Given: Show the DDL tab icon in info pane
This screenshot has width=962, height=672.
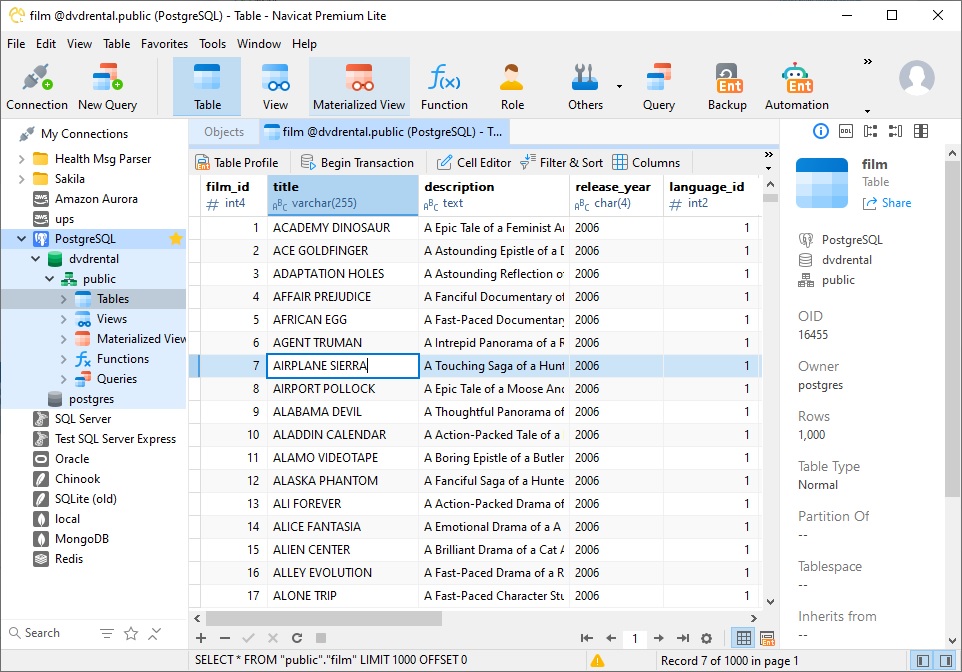Looking at the screenshot, I should [x=845, y=131].
